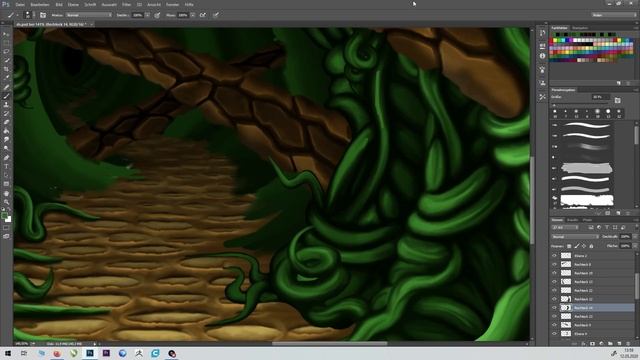The height and width of the screenshot is (360, 640).
Task: Open layer Fläche slider arrow
Action: click(635, 246)
